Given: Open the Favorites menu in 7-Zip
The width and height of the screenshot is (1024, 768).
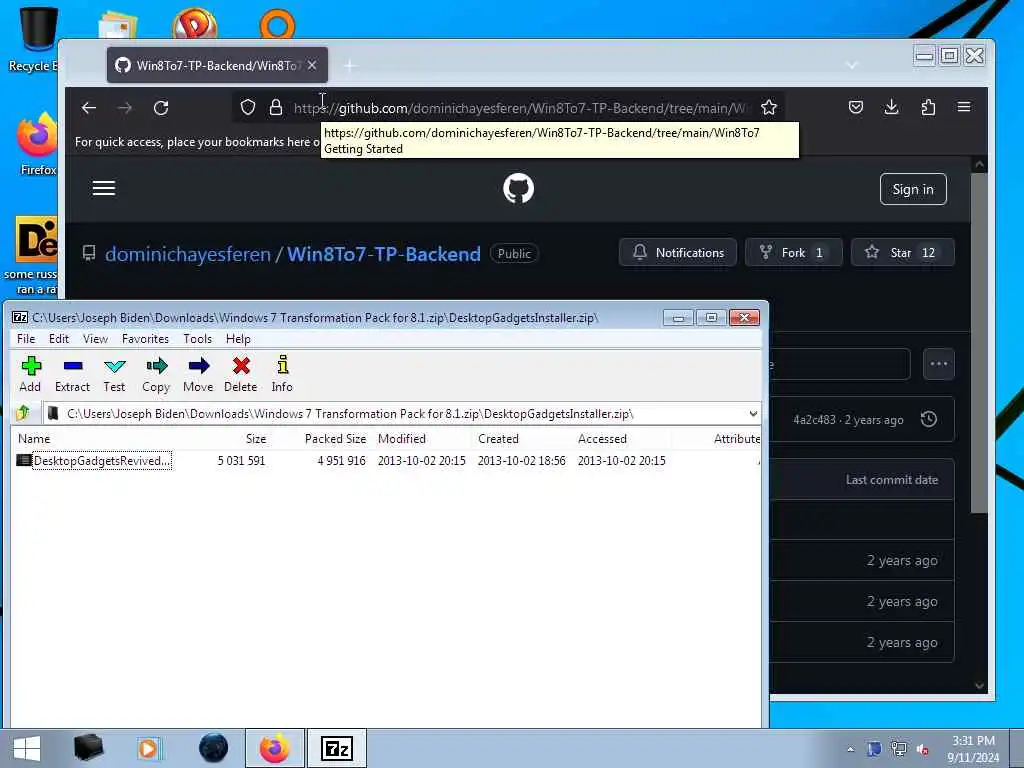Looking at the screenshot, I should [145, 339].
